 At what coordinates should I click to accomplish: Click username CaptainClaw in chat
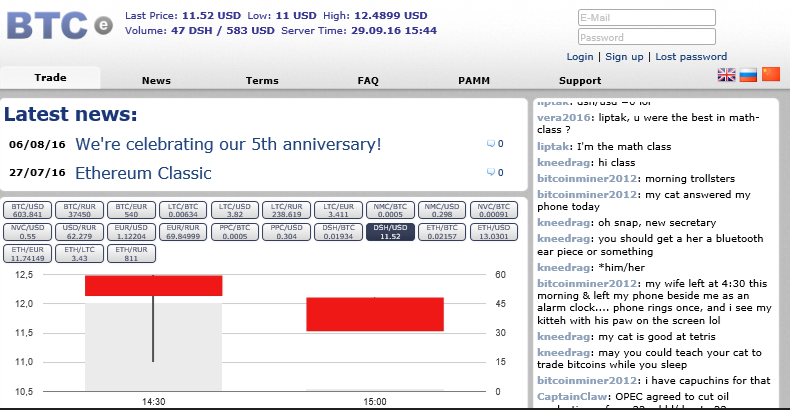574,396
